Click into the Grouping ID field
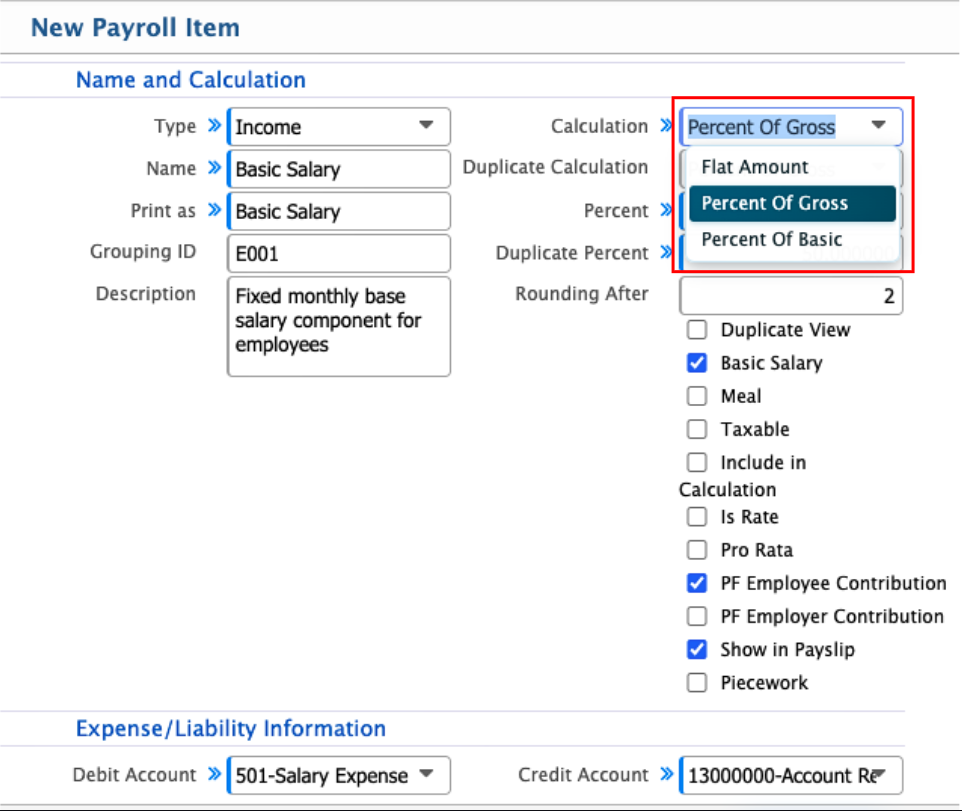 pos(339,254)
